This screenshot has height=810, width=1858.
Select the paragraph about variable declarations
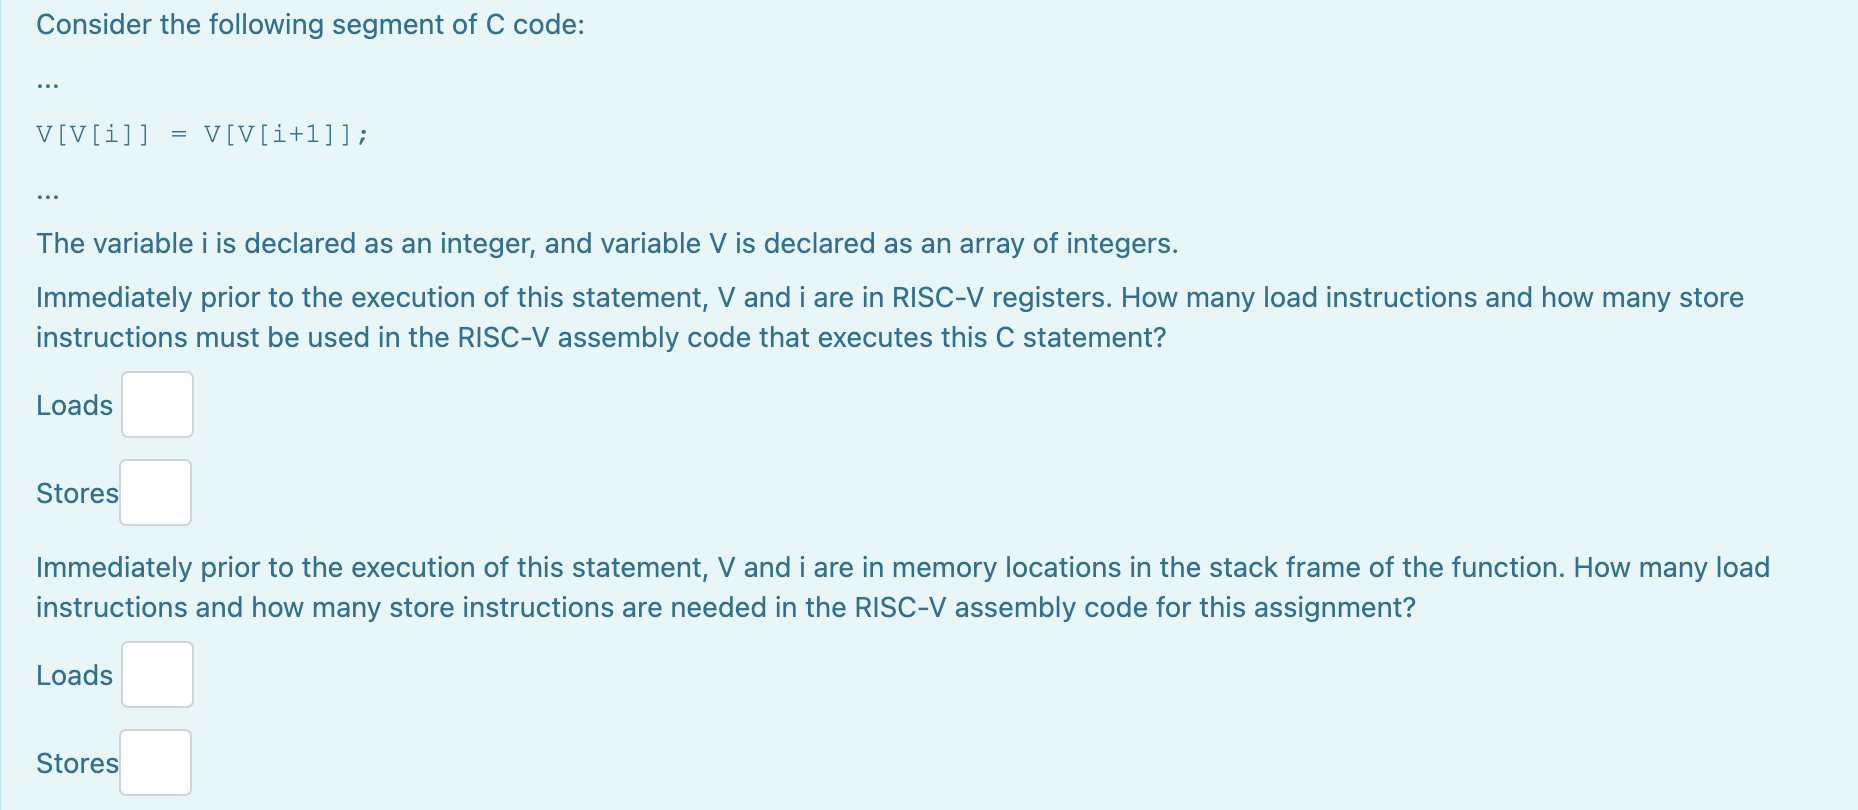coord(605,242)
